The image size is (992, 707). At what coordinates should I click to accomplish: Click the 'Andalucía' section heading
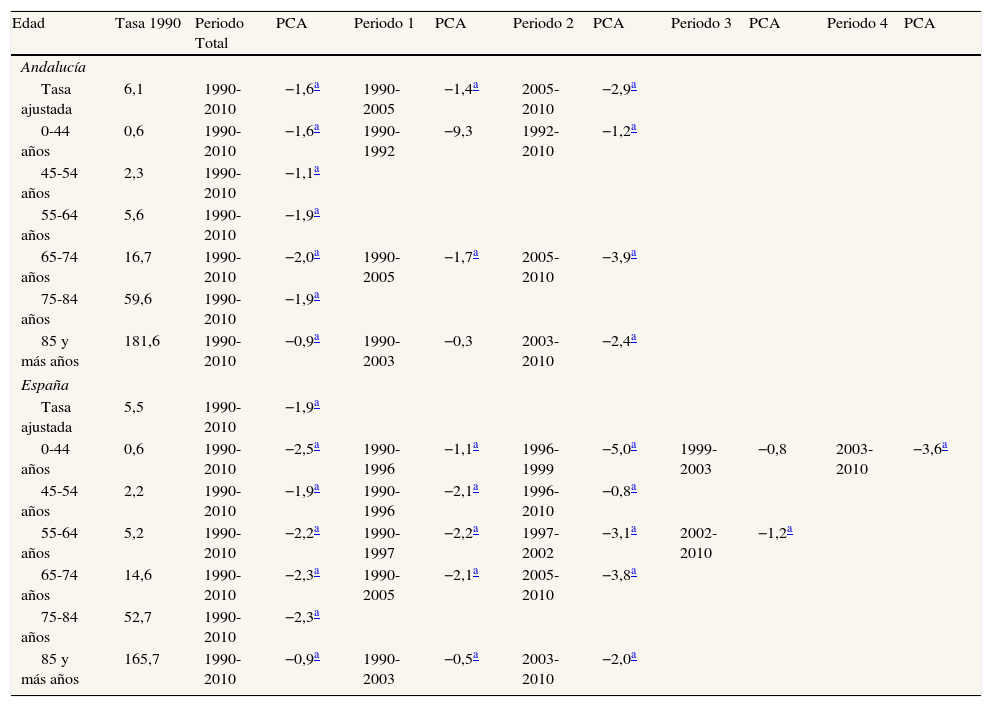[x=53, y=68]
